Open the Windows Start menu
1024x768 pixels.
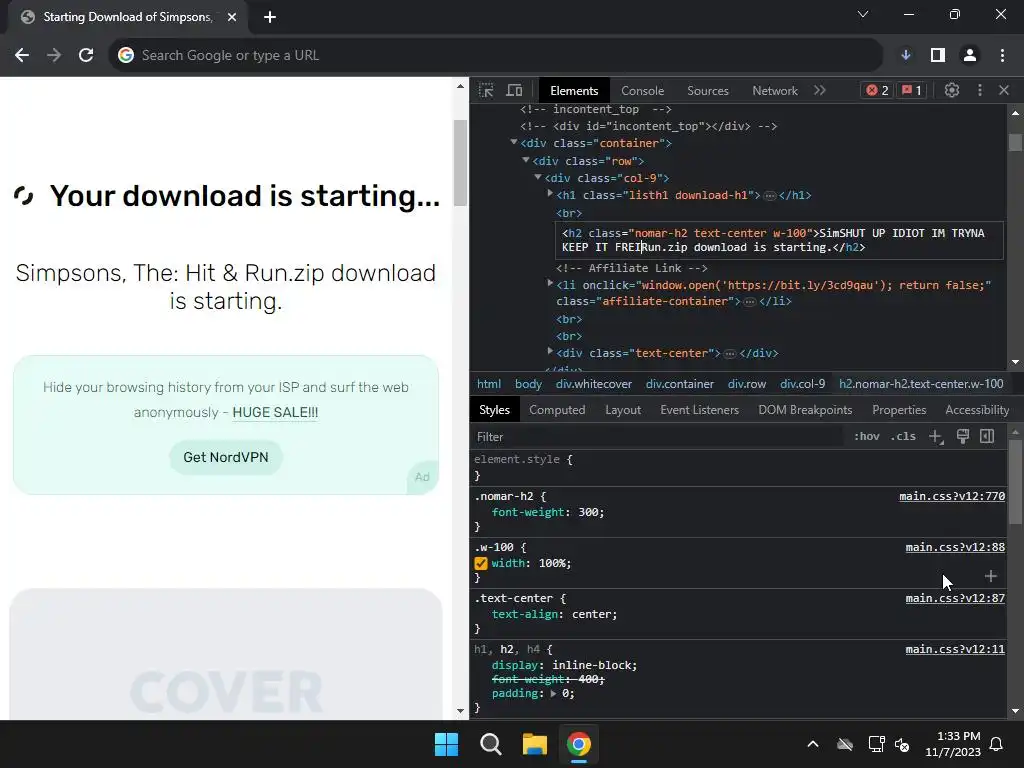(x=447, y=744)
